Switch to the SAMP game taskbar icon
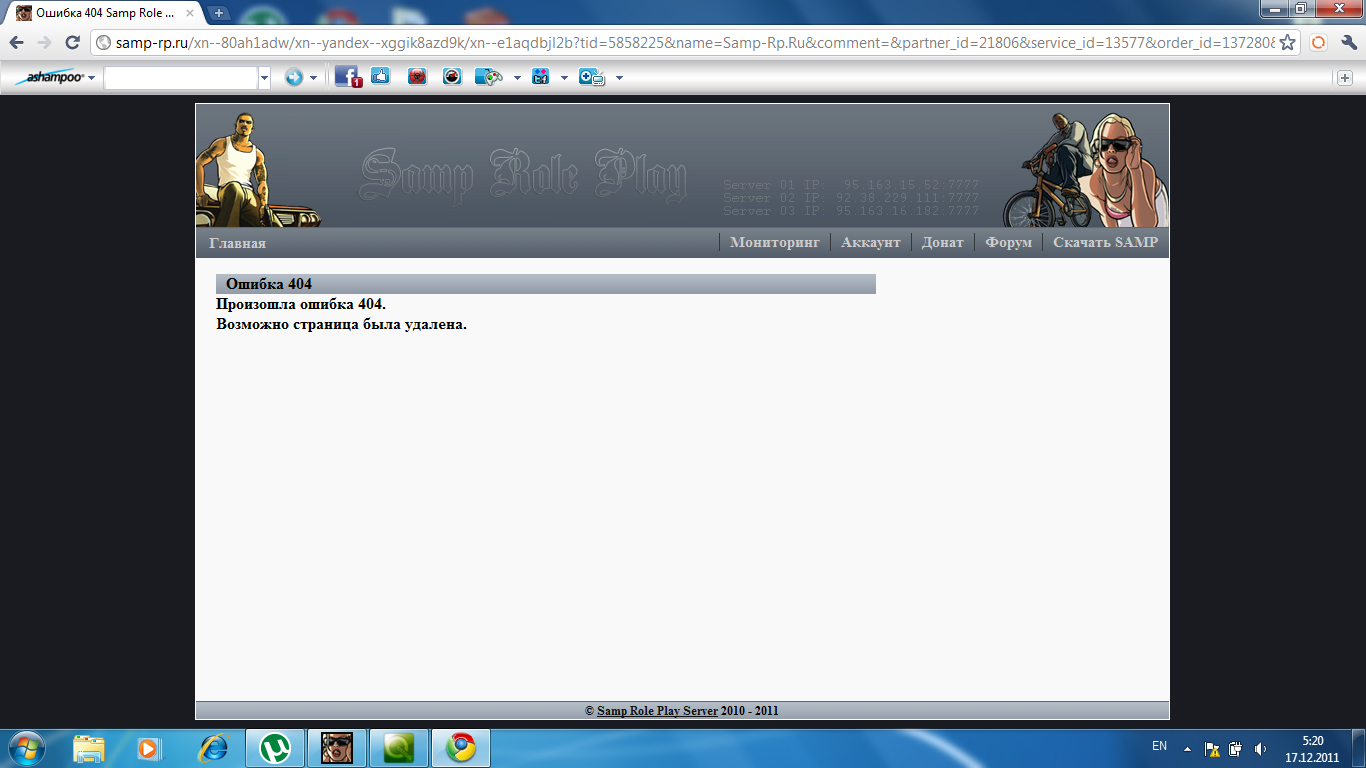The height and width of the screenshot is (768, 1366). click(337, 747)
